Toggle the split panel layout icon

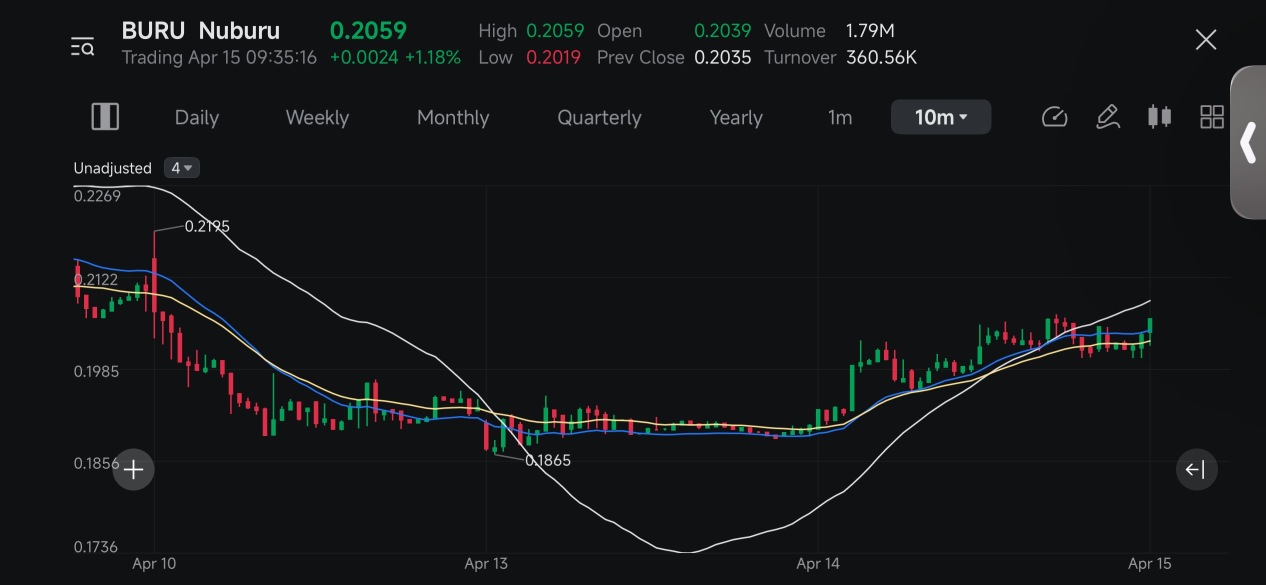(105, 117)
